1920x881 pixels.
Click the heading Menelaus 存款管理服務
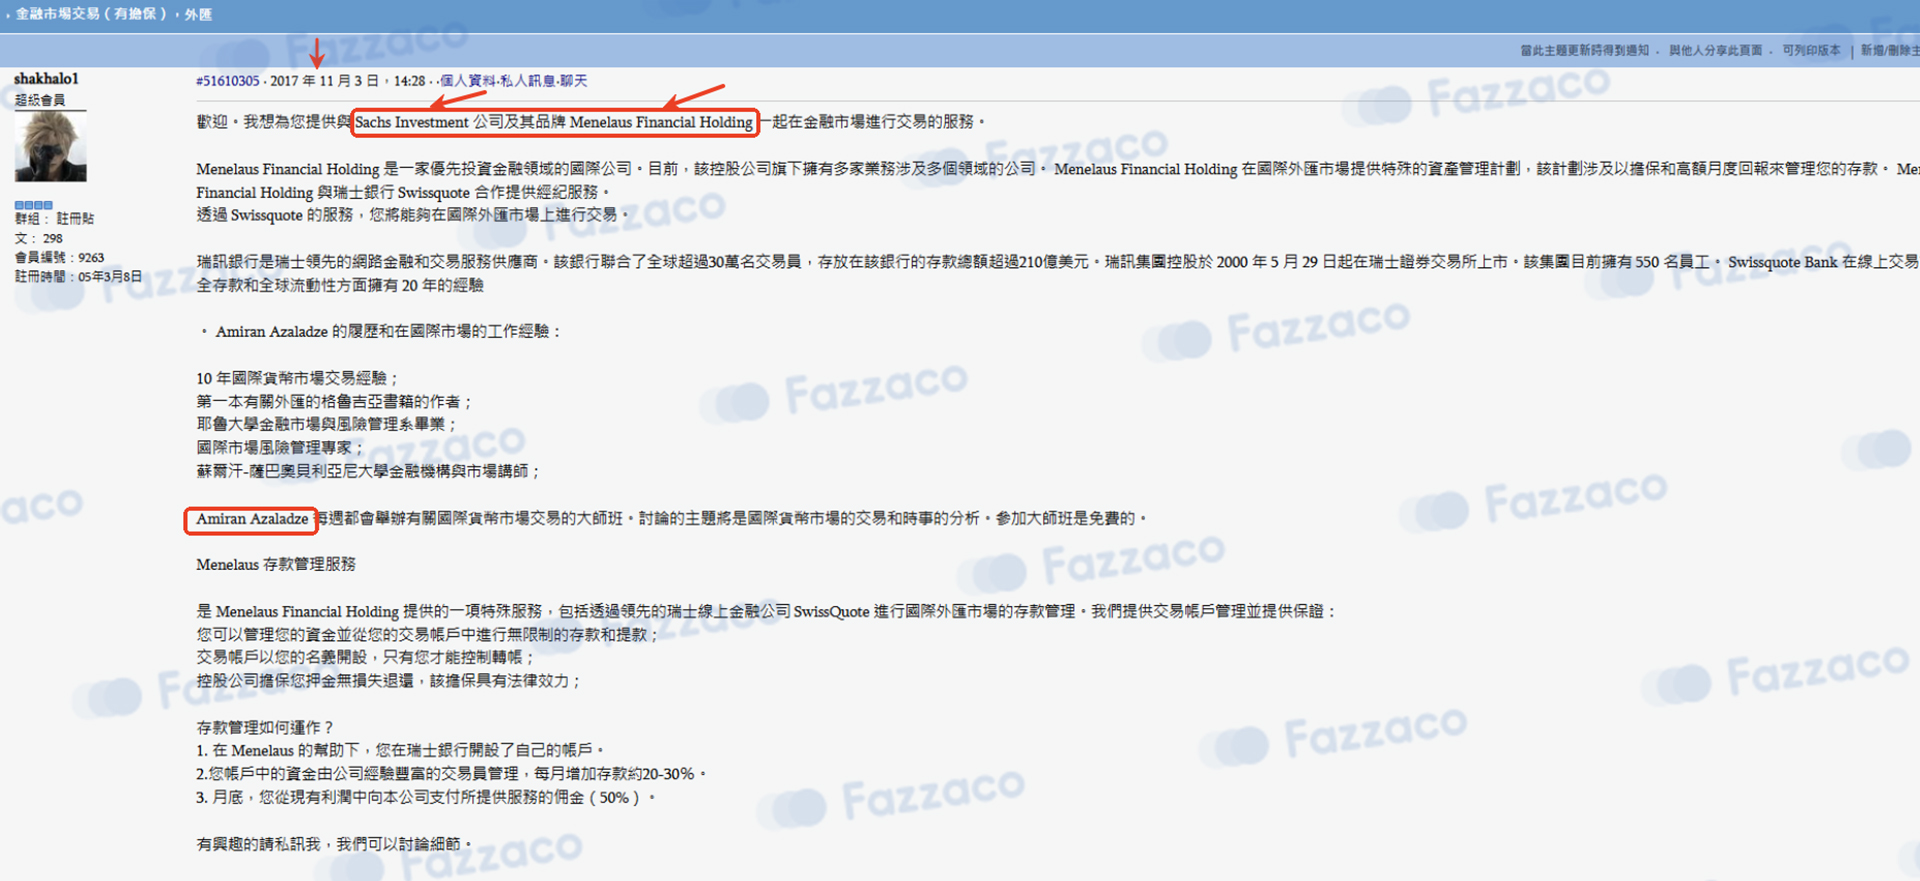[x=276, y=564]
